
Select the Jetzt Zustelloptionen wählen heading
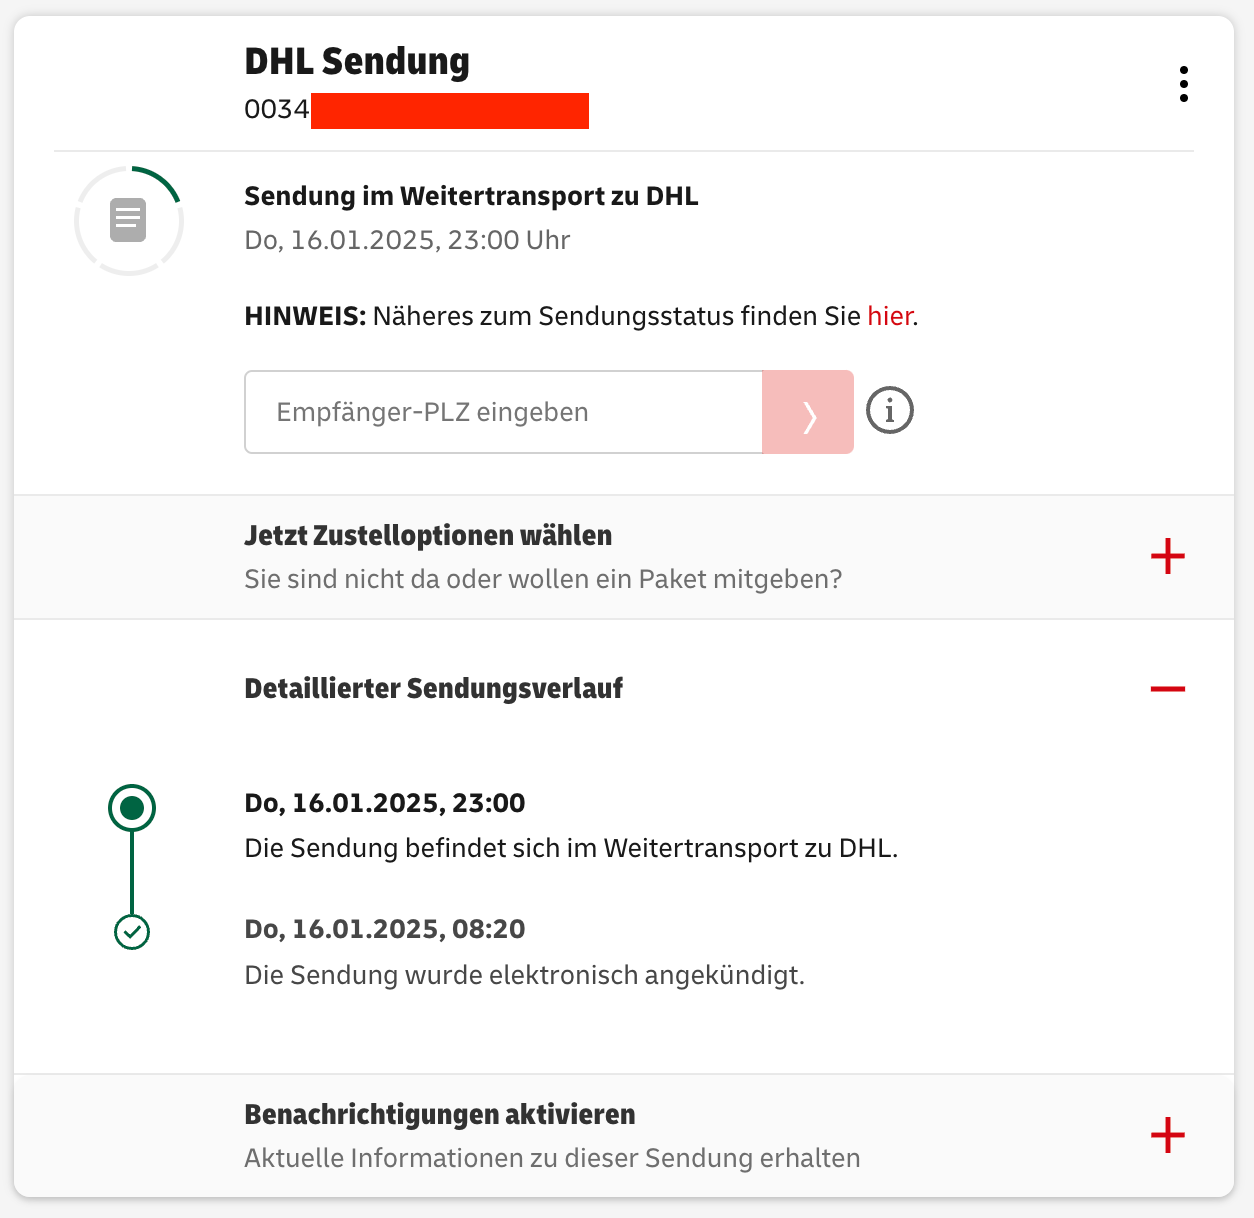(428, 535)
